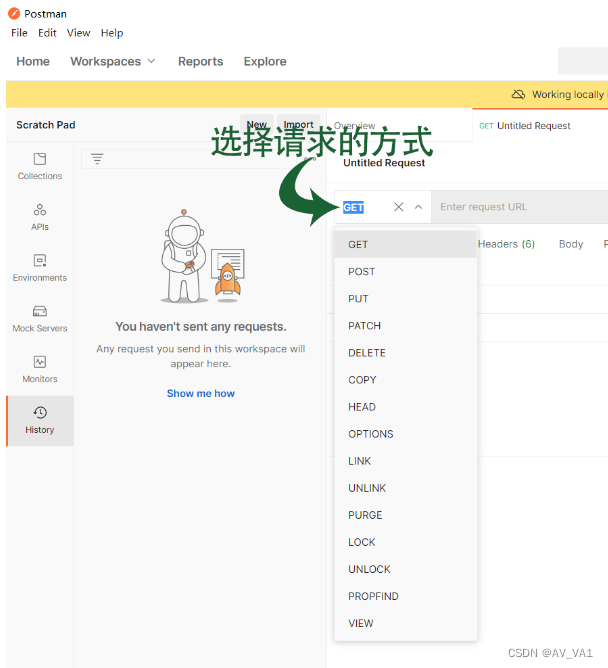Viewport: 608px width, 668px height.
Task: Collapse the method dropdown chevron
Action: (418, 207)
